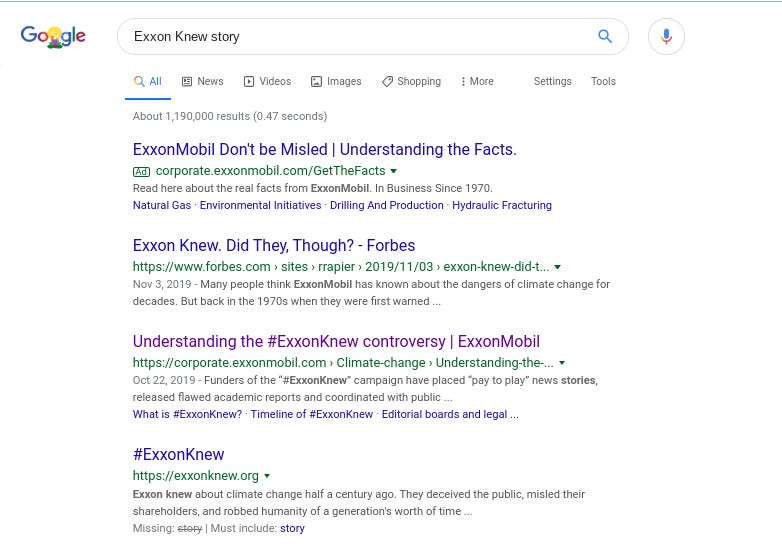Open 'Exxon Knew. Did They, Though? - Forbes'
The image size is (782, 544).
[274, 245]
